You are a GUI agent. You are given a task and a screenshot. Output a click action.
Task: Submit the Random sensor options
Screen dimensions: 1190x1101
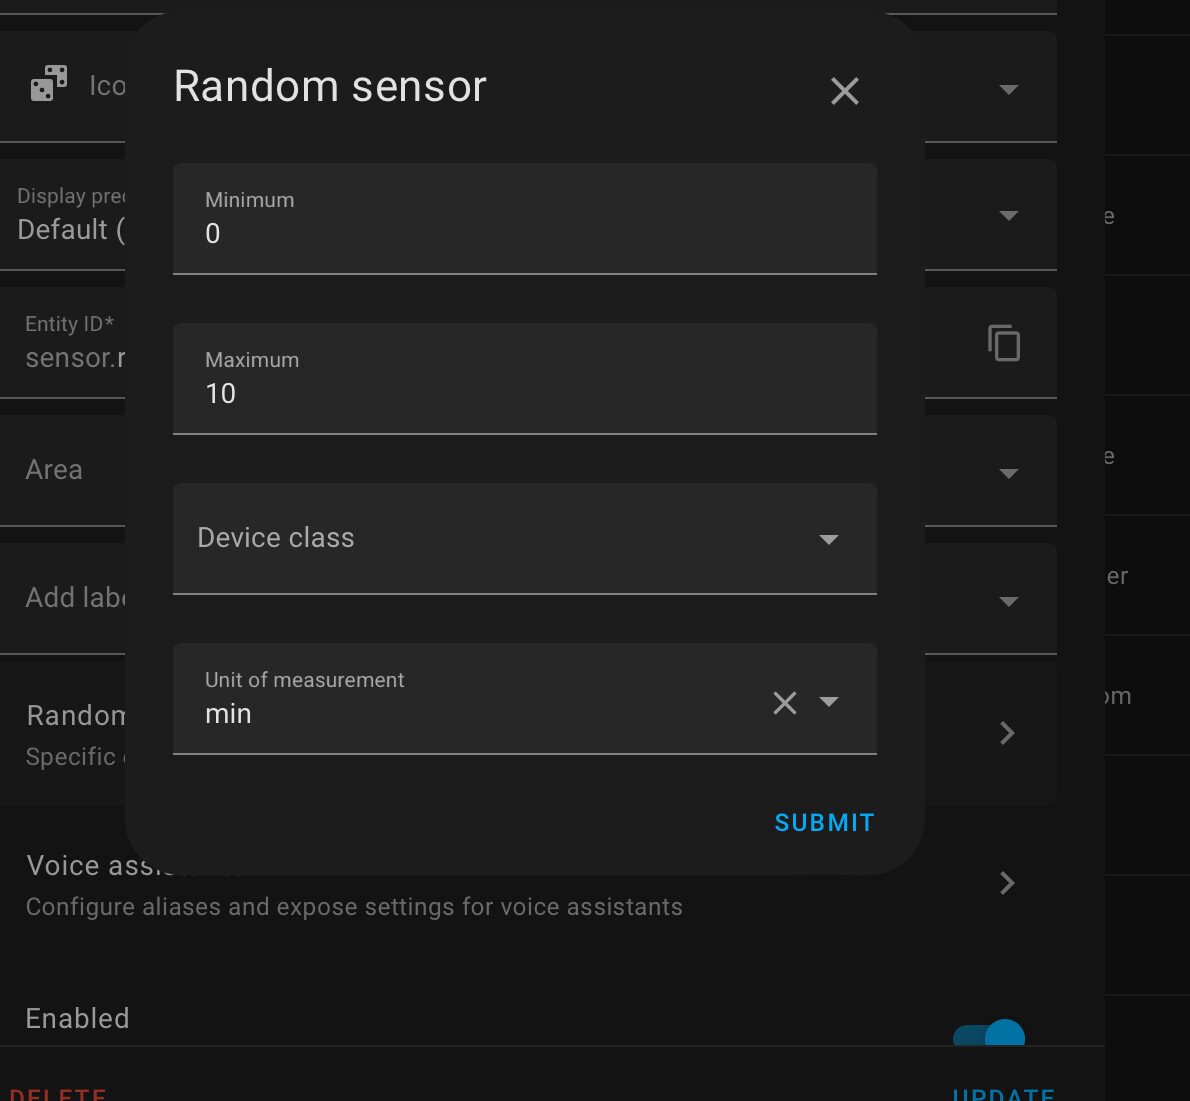824,823
